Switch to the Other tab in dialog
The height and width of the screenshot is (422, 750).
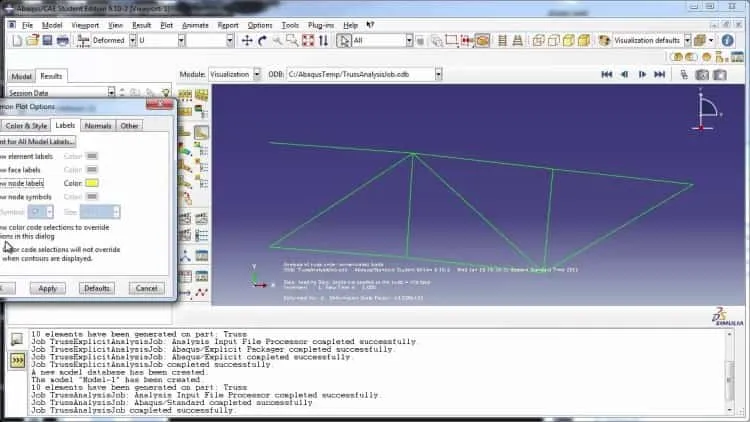tap(129, 126)
